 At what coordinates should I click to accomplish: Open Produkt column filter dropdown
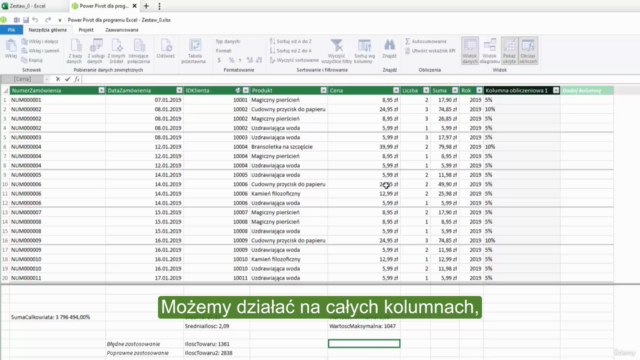click(x=323, y=90)
